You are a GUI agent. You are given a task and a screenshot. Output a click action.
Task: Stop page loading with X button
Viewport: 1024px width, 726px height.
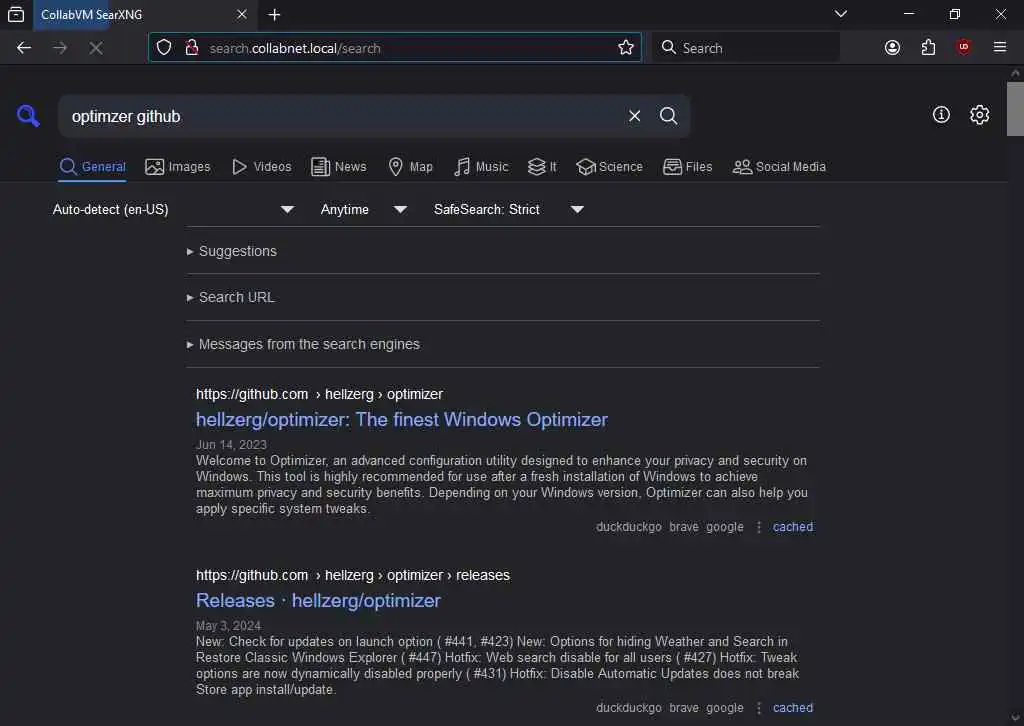tap(96, 48)
